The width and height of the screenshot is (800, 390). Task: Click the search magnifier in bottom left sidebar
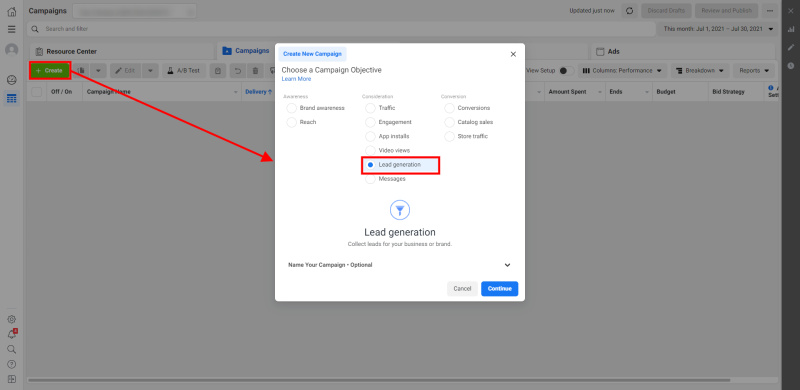(x=11, y=349)
